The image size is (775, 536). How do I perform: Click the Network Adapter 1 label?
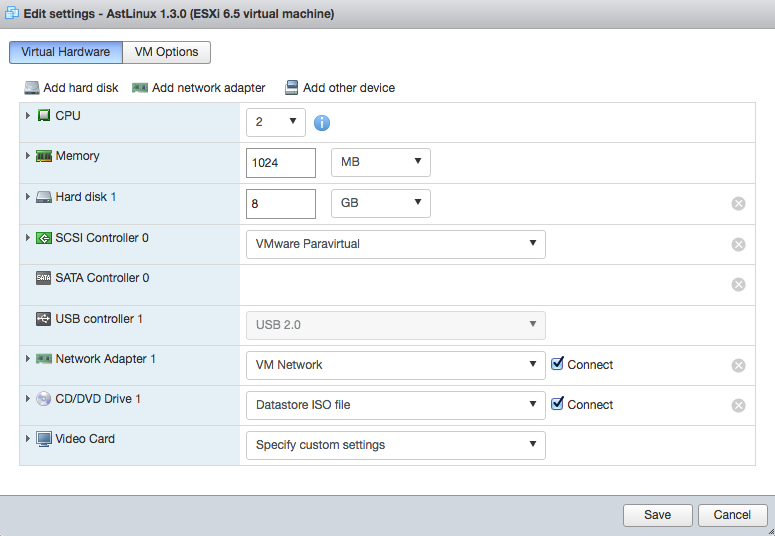(105, 359)
